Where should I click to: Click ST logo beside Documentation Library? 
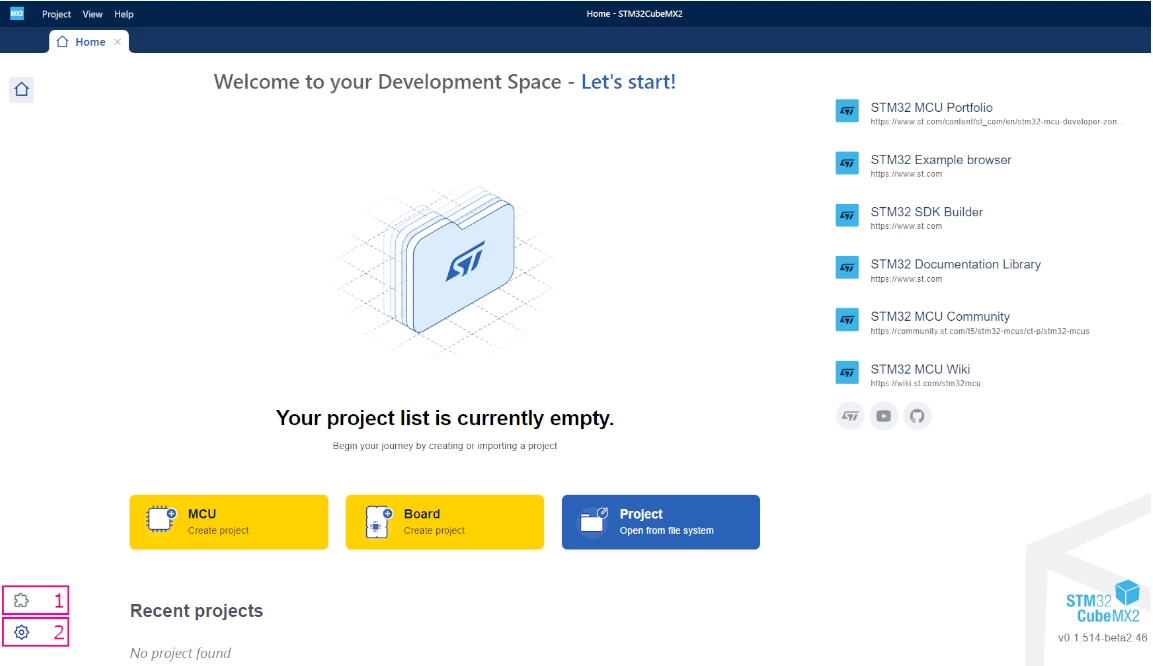(847, 268)
